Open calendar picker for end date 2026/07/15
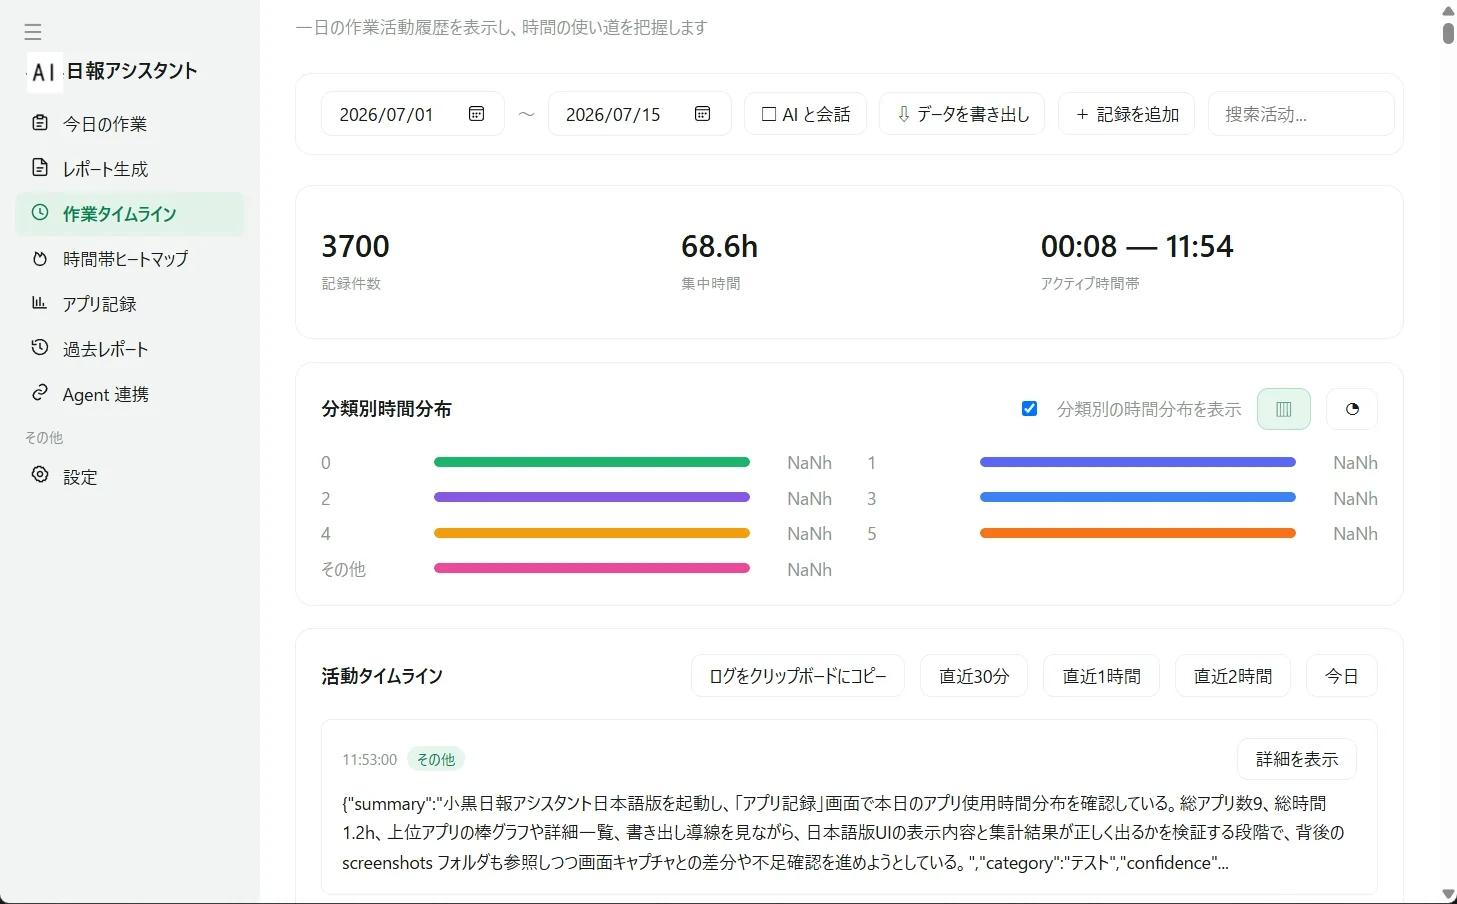This screenshot has height=904, width=1457. pyautogui.click(x=703, y=114)
